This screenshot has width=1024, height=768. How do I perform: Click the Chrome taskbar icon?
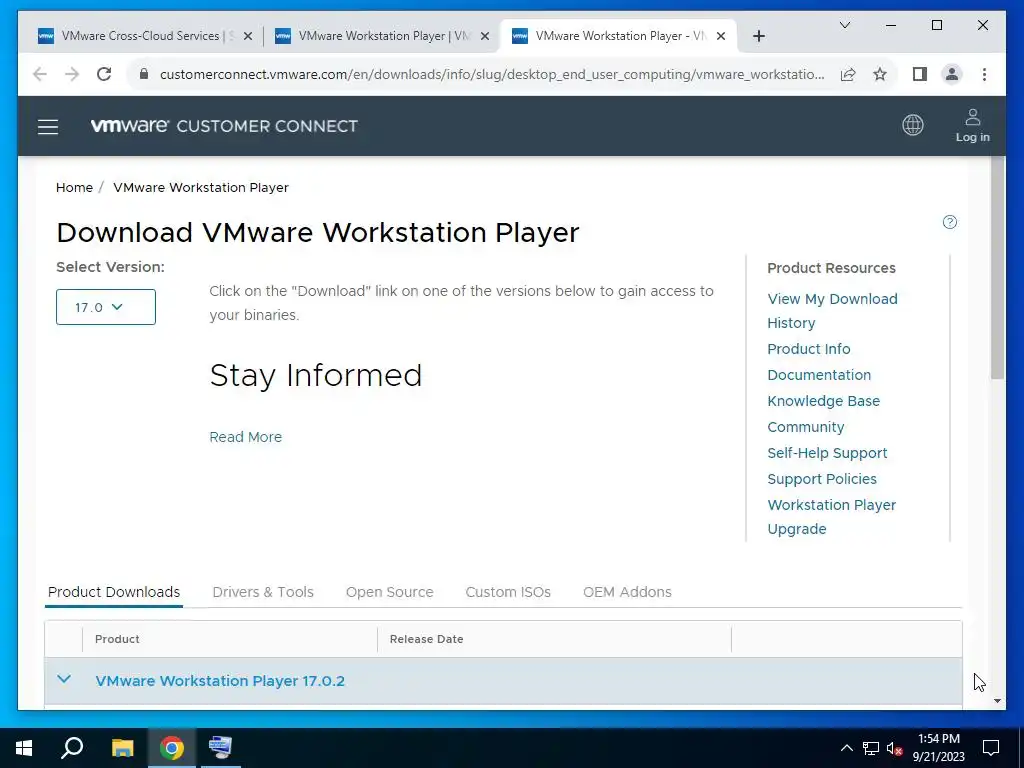click(x=172, y=748)
